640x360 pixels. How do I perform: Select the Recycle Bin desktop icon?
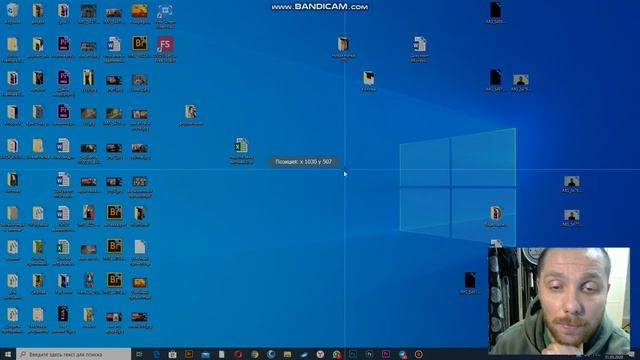(x=13, y=13)
